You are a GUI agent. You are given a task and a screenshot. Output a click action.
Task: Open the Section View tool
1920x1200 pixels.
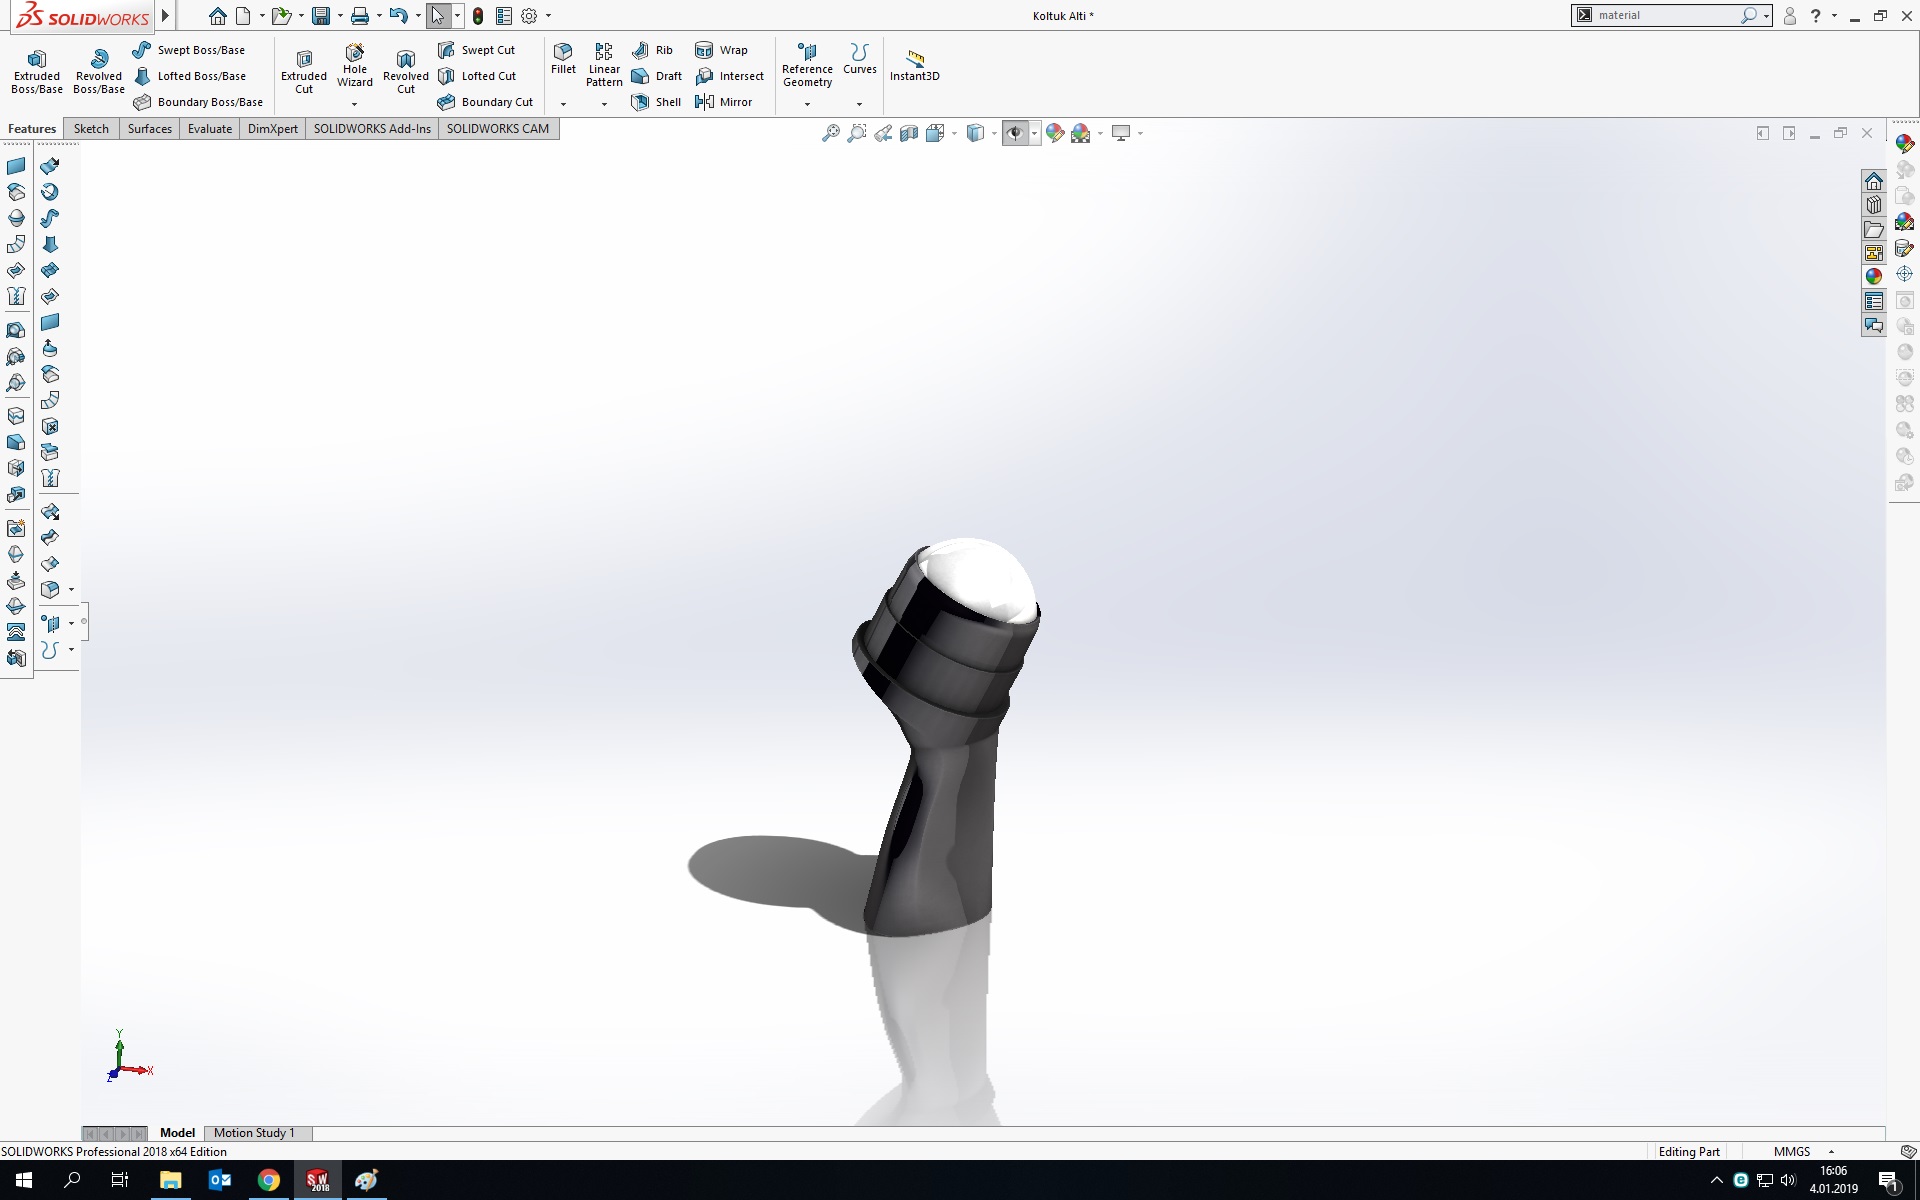(909, 133)
